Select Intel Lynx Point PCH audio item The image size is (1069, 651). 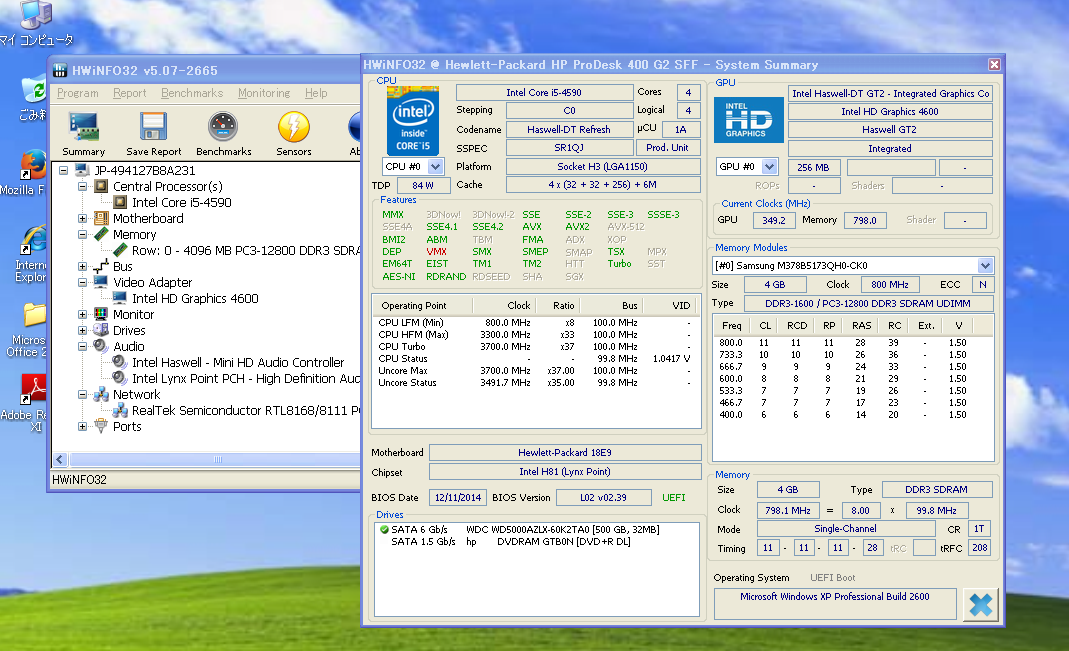point(245,378)
